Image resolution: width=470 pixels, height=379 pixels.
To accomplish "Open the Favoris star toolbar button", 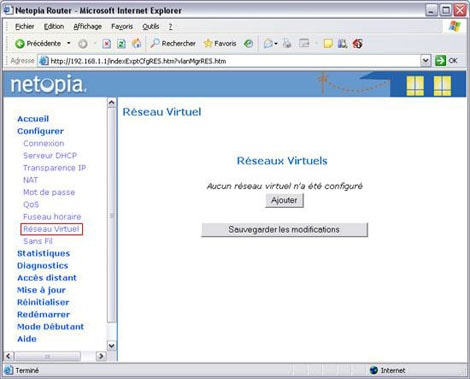I will [x=220, y=43].
